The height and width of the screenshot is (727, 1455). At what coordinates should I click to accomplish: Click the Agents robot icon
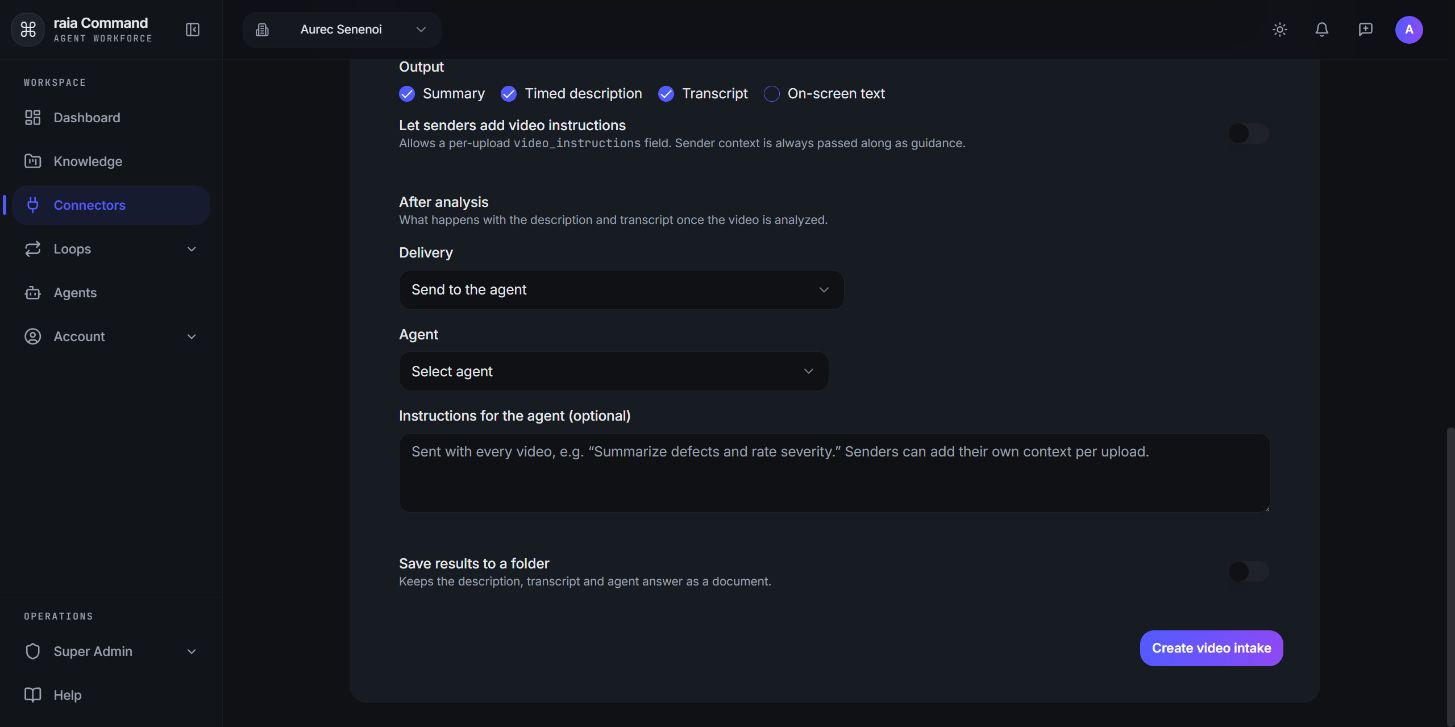pyautogui.click(x=33, y=293)
